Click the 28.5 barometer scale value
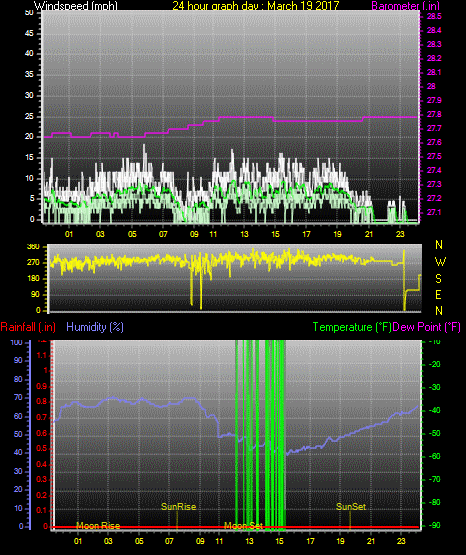The width and height of the screenshot is (466, 555). pyautogui.click(x=434, y=16)
